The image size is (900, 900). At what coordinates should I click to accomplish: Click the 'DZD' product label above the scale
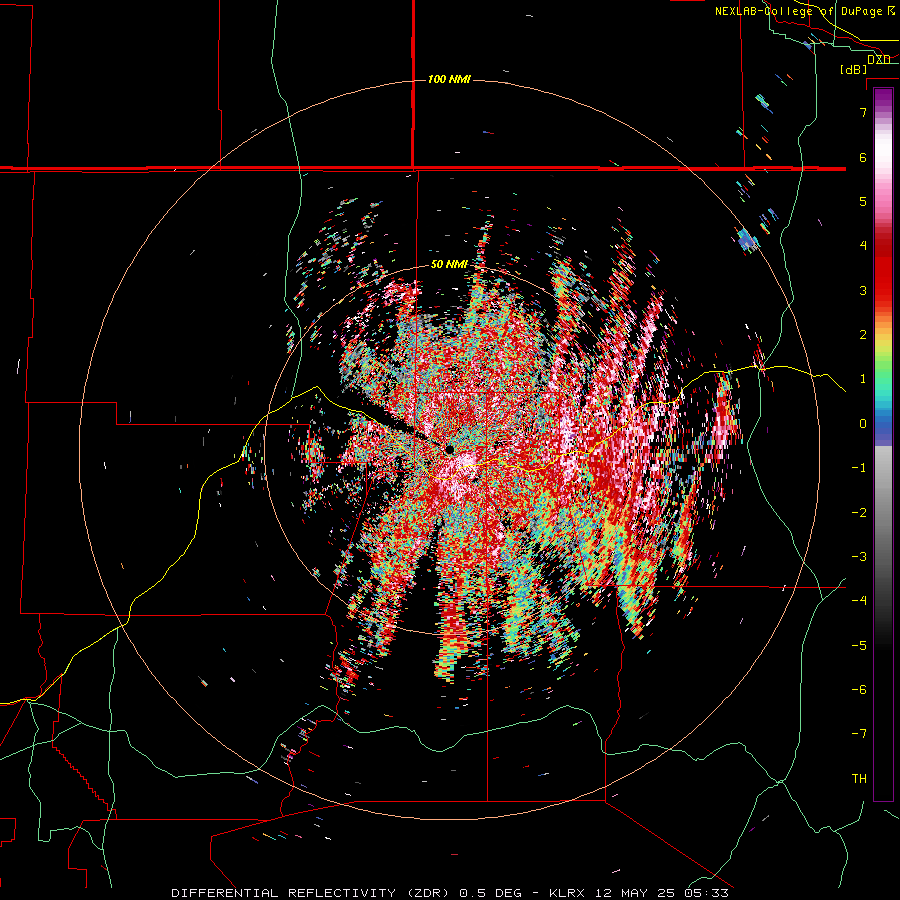tap(879, 60)
